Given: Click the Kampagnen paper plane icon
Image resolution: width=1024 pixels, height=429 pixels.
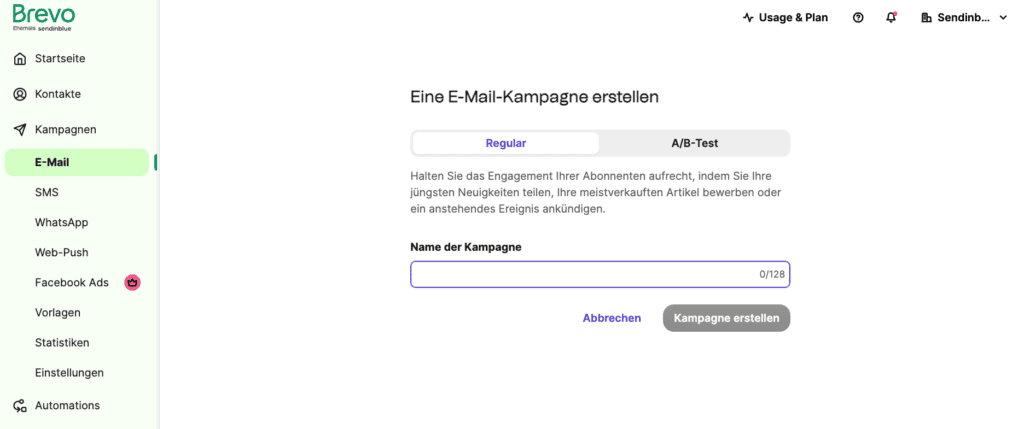Looking at the screenshot, I should coord(20,129).
